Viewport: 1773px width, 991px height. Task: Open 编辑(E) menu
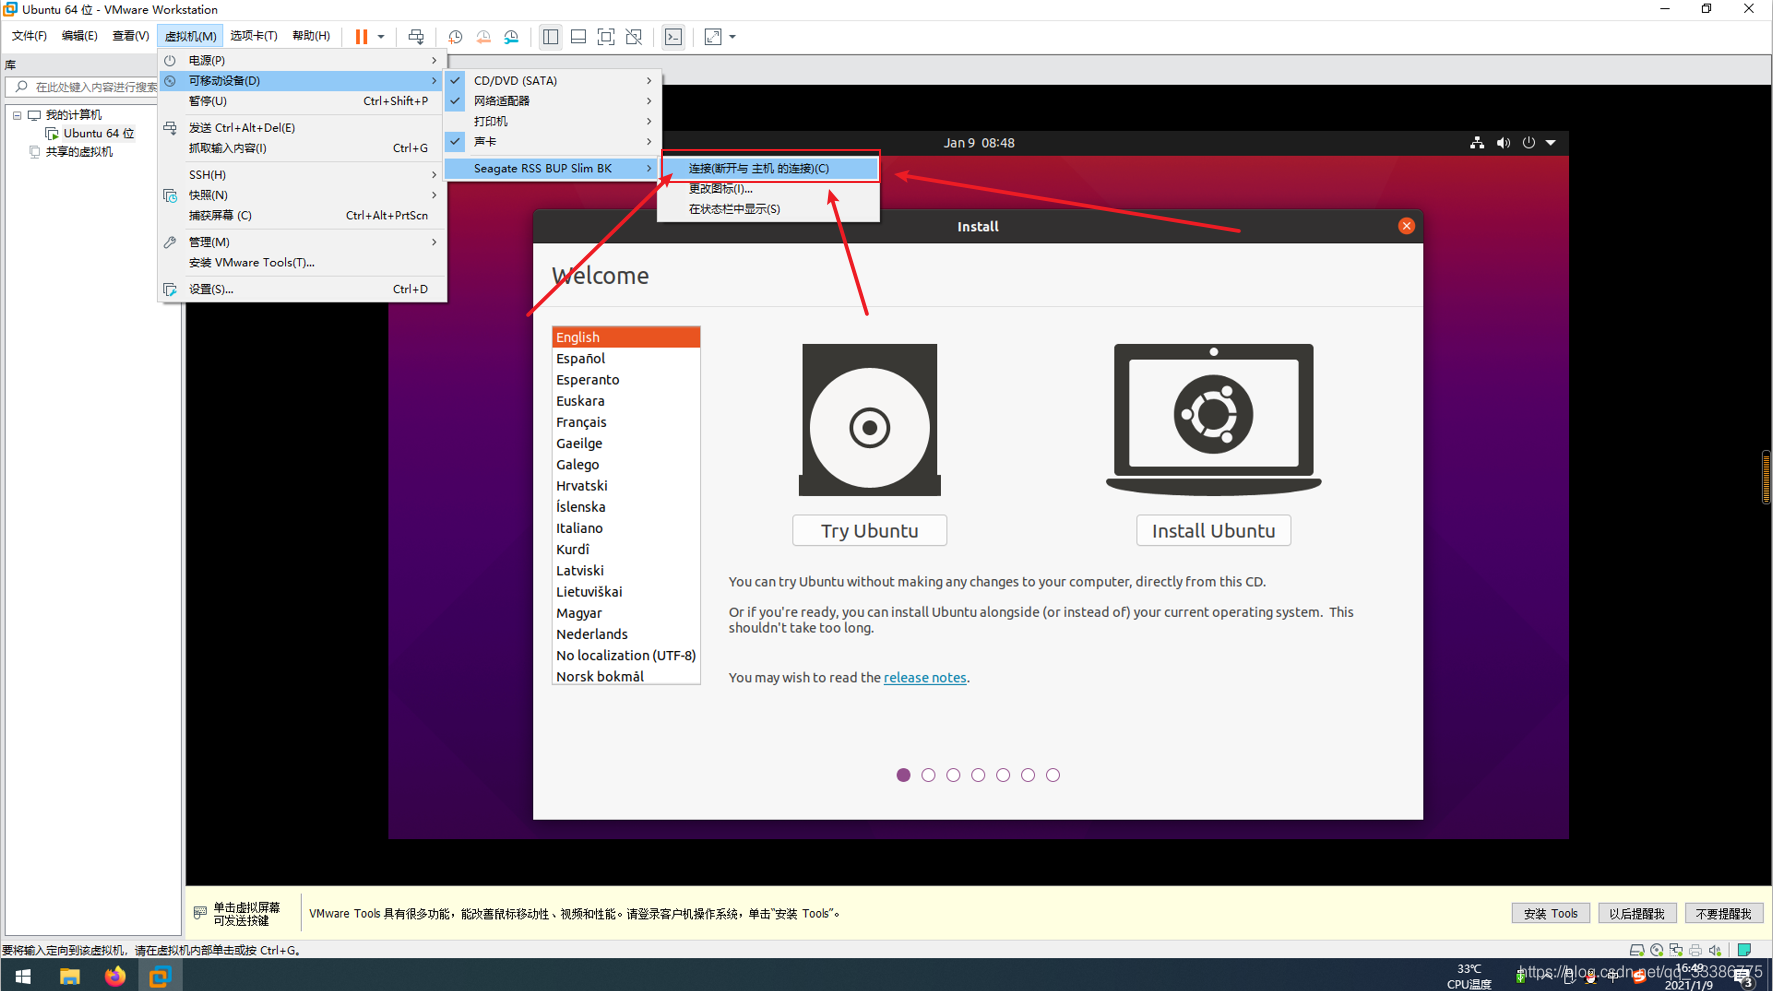pyautogui.click(x=80, y=36)
